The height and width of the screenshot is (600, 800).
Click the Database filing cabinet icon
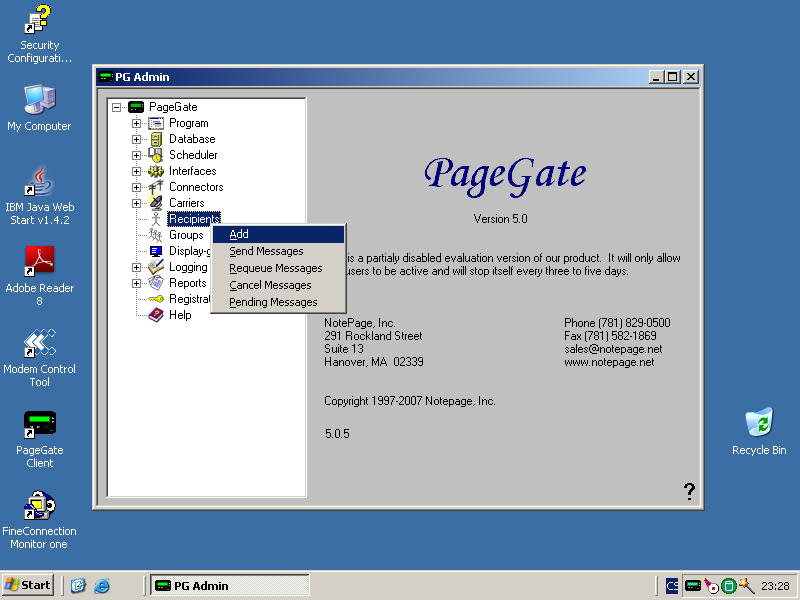[x=156, y=139]
